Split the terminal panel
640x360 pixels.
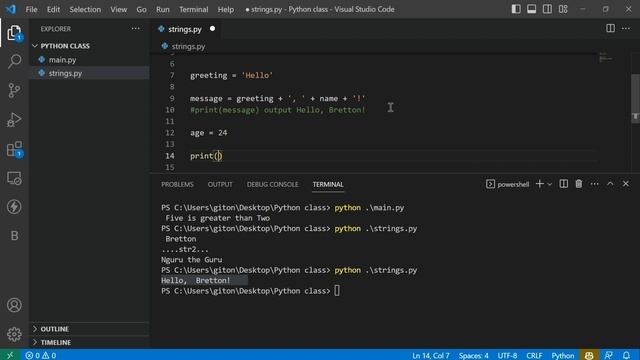(564, 184)
